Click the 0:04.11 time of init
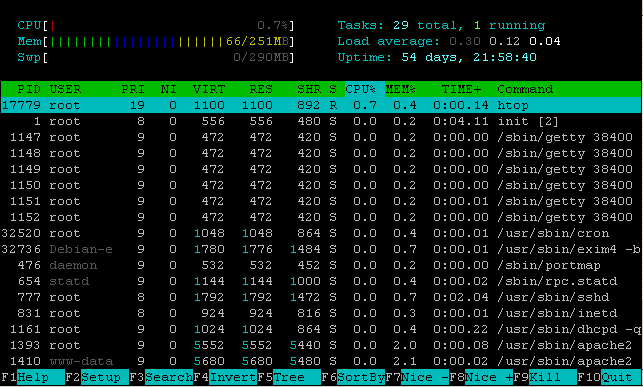This screenshot has height=387, width=643. (461, 121)
